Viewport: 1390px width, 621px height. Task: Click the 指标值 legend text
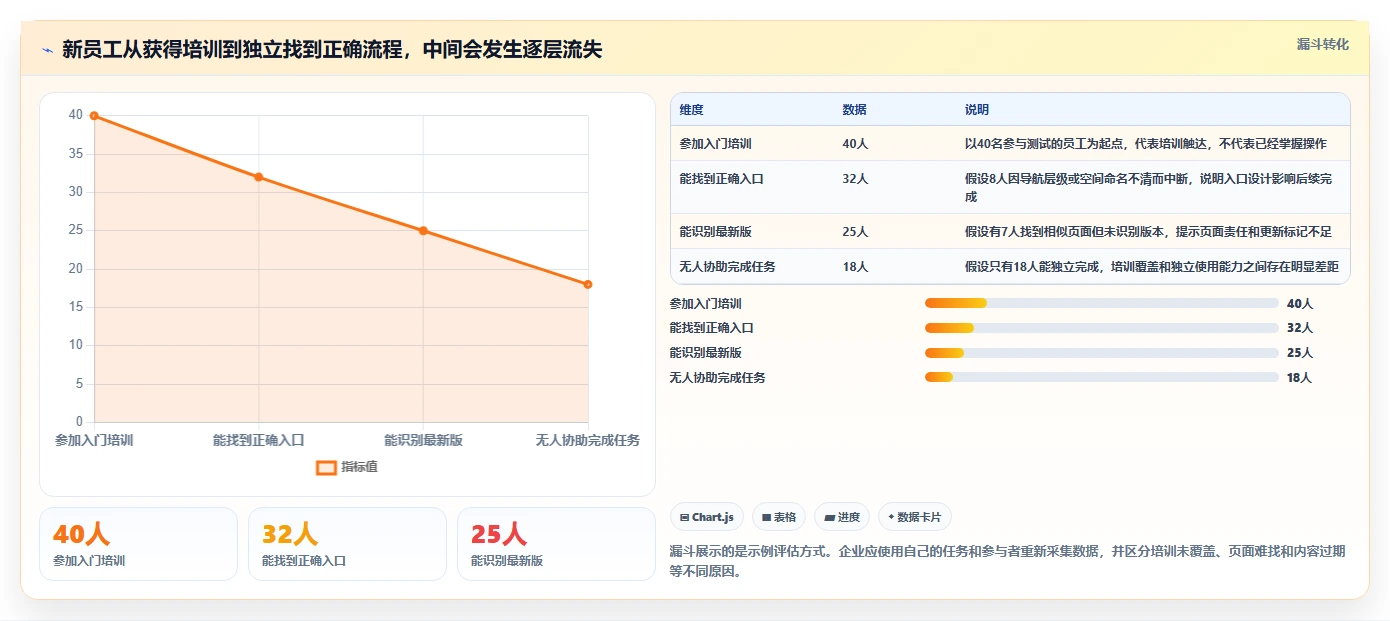pyautogui.click(x=360, y=467)
